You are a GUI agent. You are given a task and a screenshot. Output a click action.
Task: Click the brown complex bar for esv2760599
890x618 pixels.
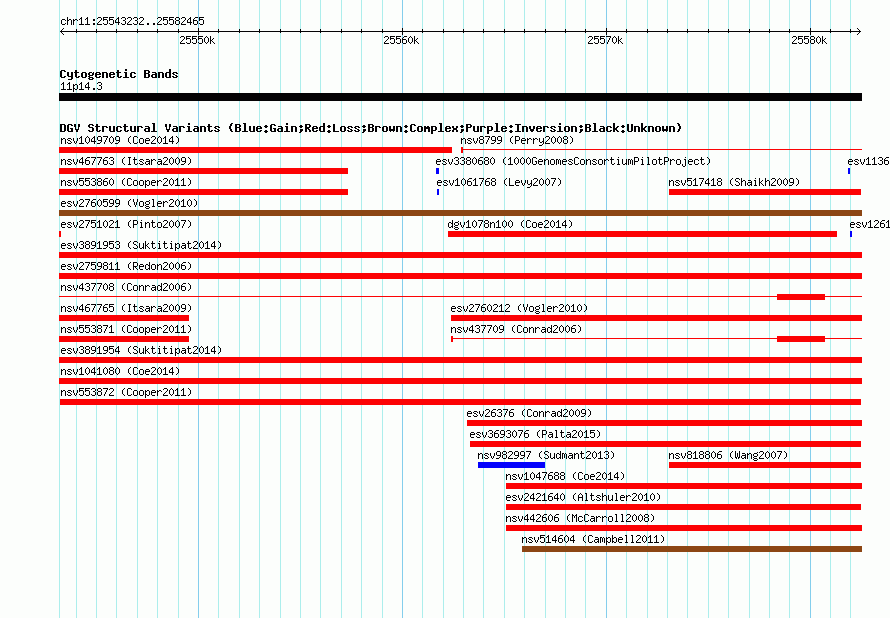[460, 213]
